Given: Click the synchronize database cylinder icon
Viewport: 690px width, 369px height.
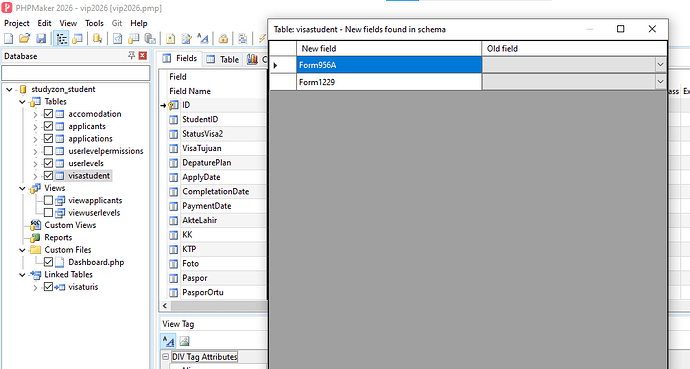Looking at the screenshot, I should (x=97, y=39).
